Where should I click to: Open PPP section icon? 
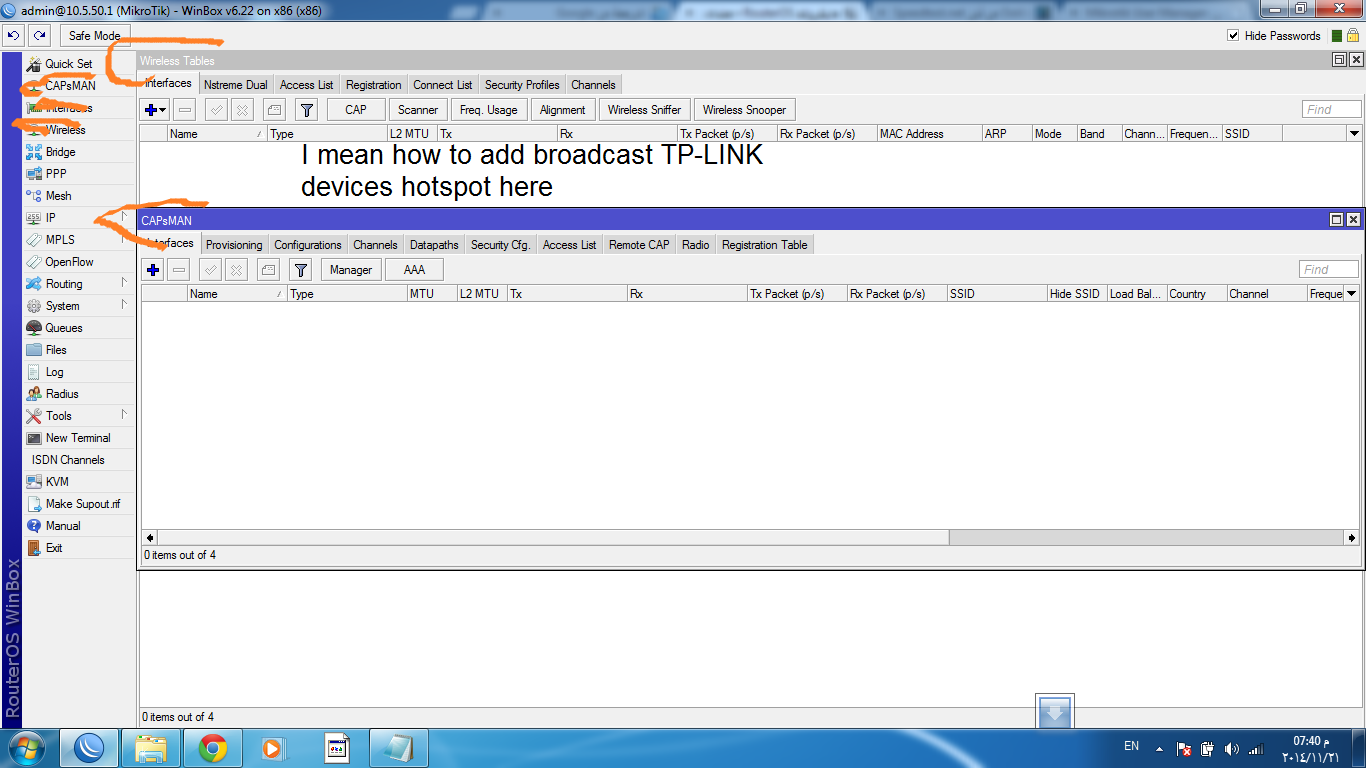click(x=34, y=174)
